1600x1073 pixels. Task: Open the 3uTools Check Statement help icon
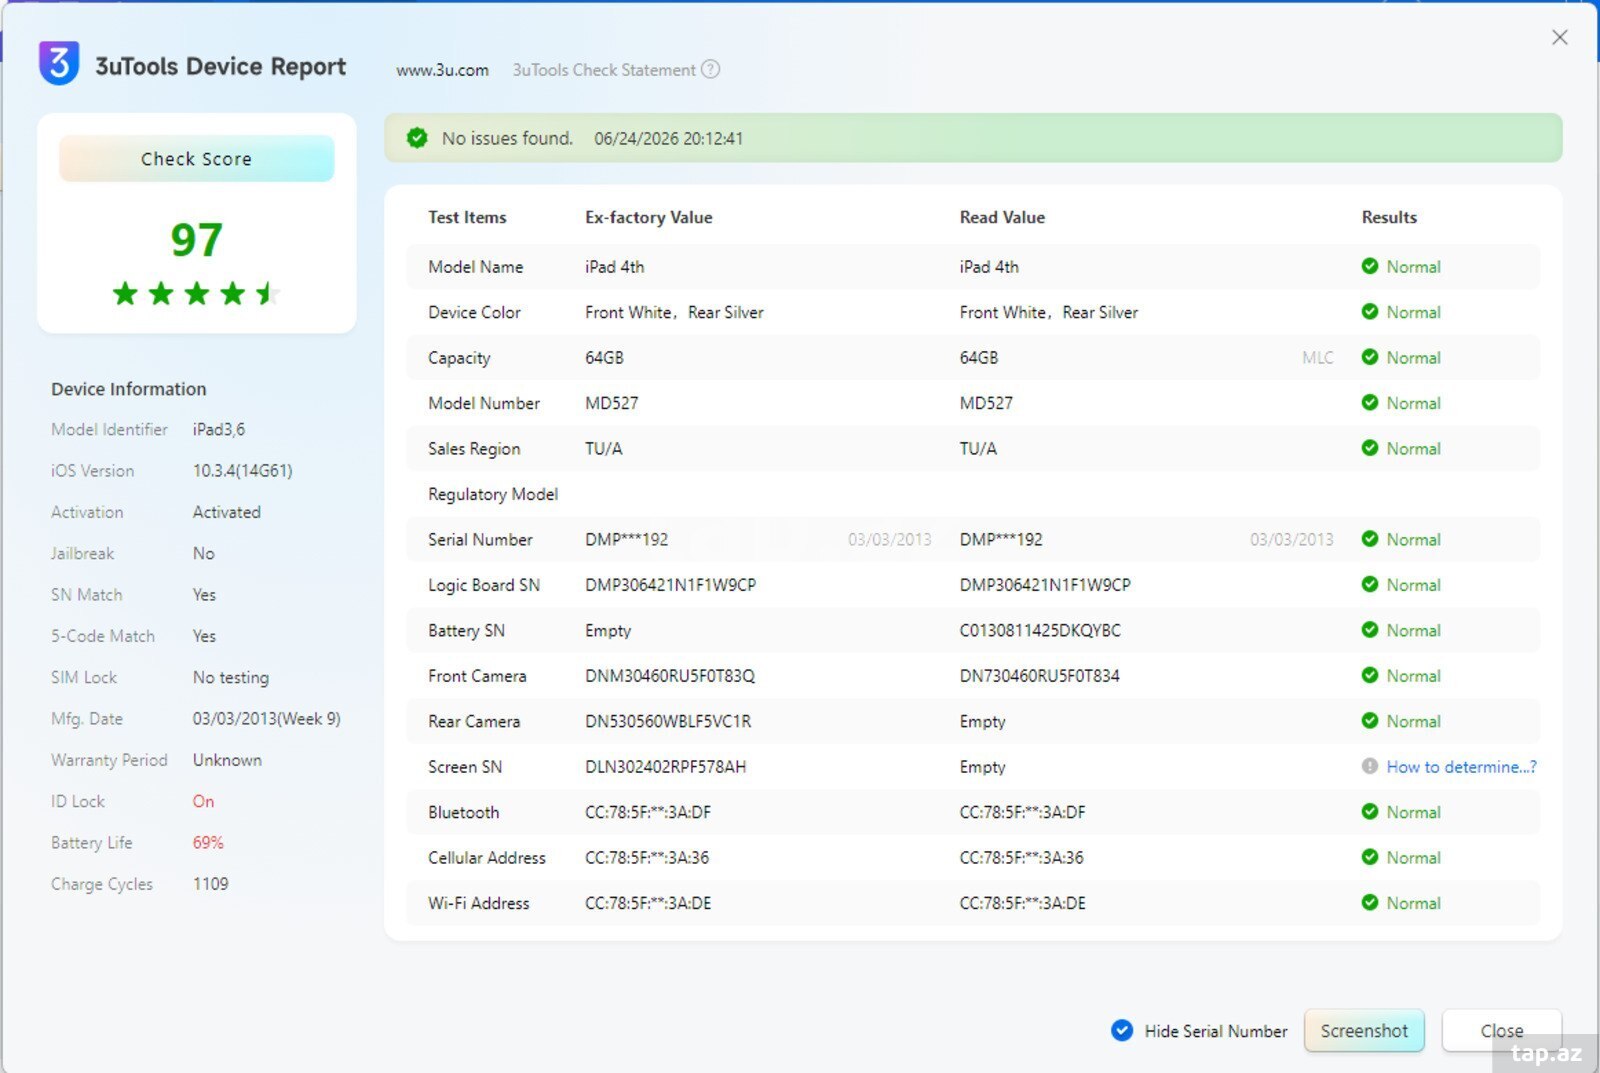coord(710,69)
